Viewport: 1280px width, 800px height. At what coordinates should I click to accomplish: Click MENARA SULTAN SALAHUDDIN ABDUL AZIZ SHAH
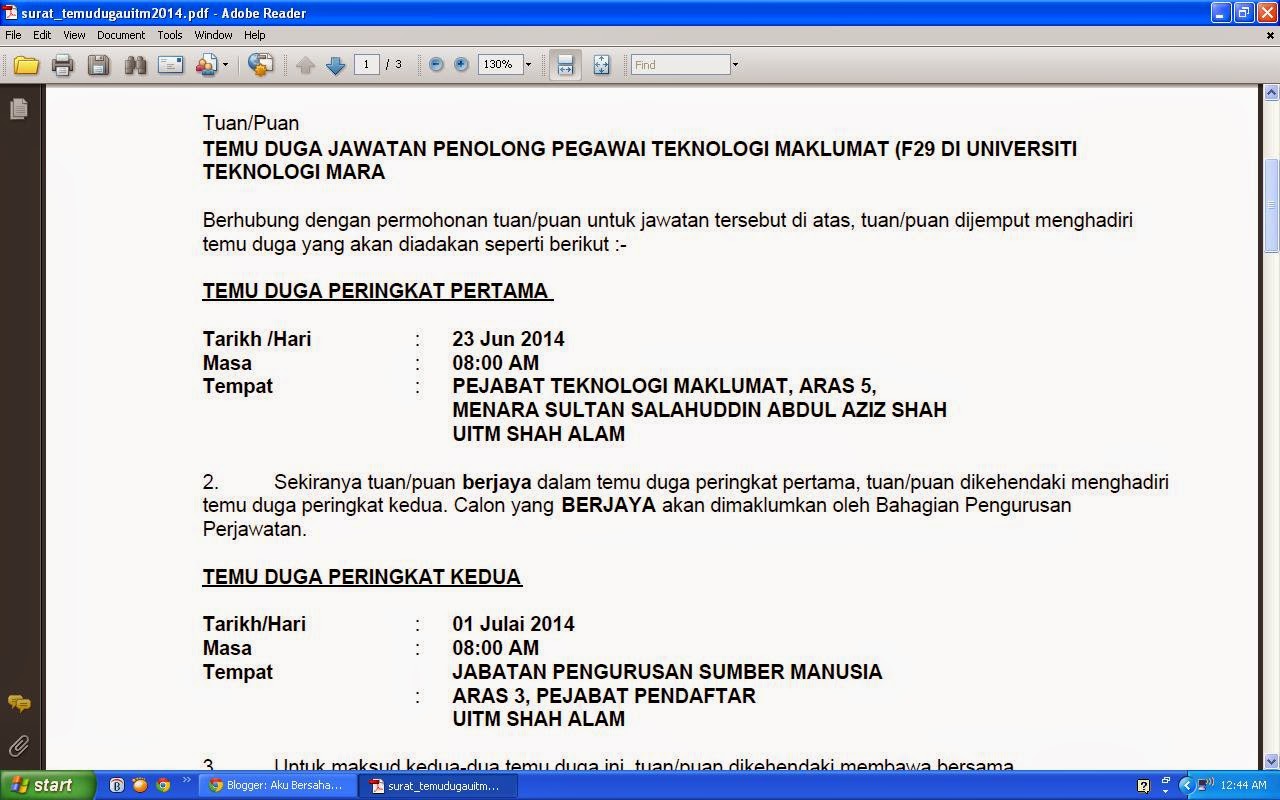point(699,410)
